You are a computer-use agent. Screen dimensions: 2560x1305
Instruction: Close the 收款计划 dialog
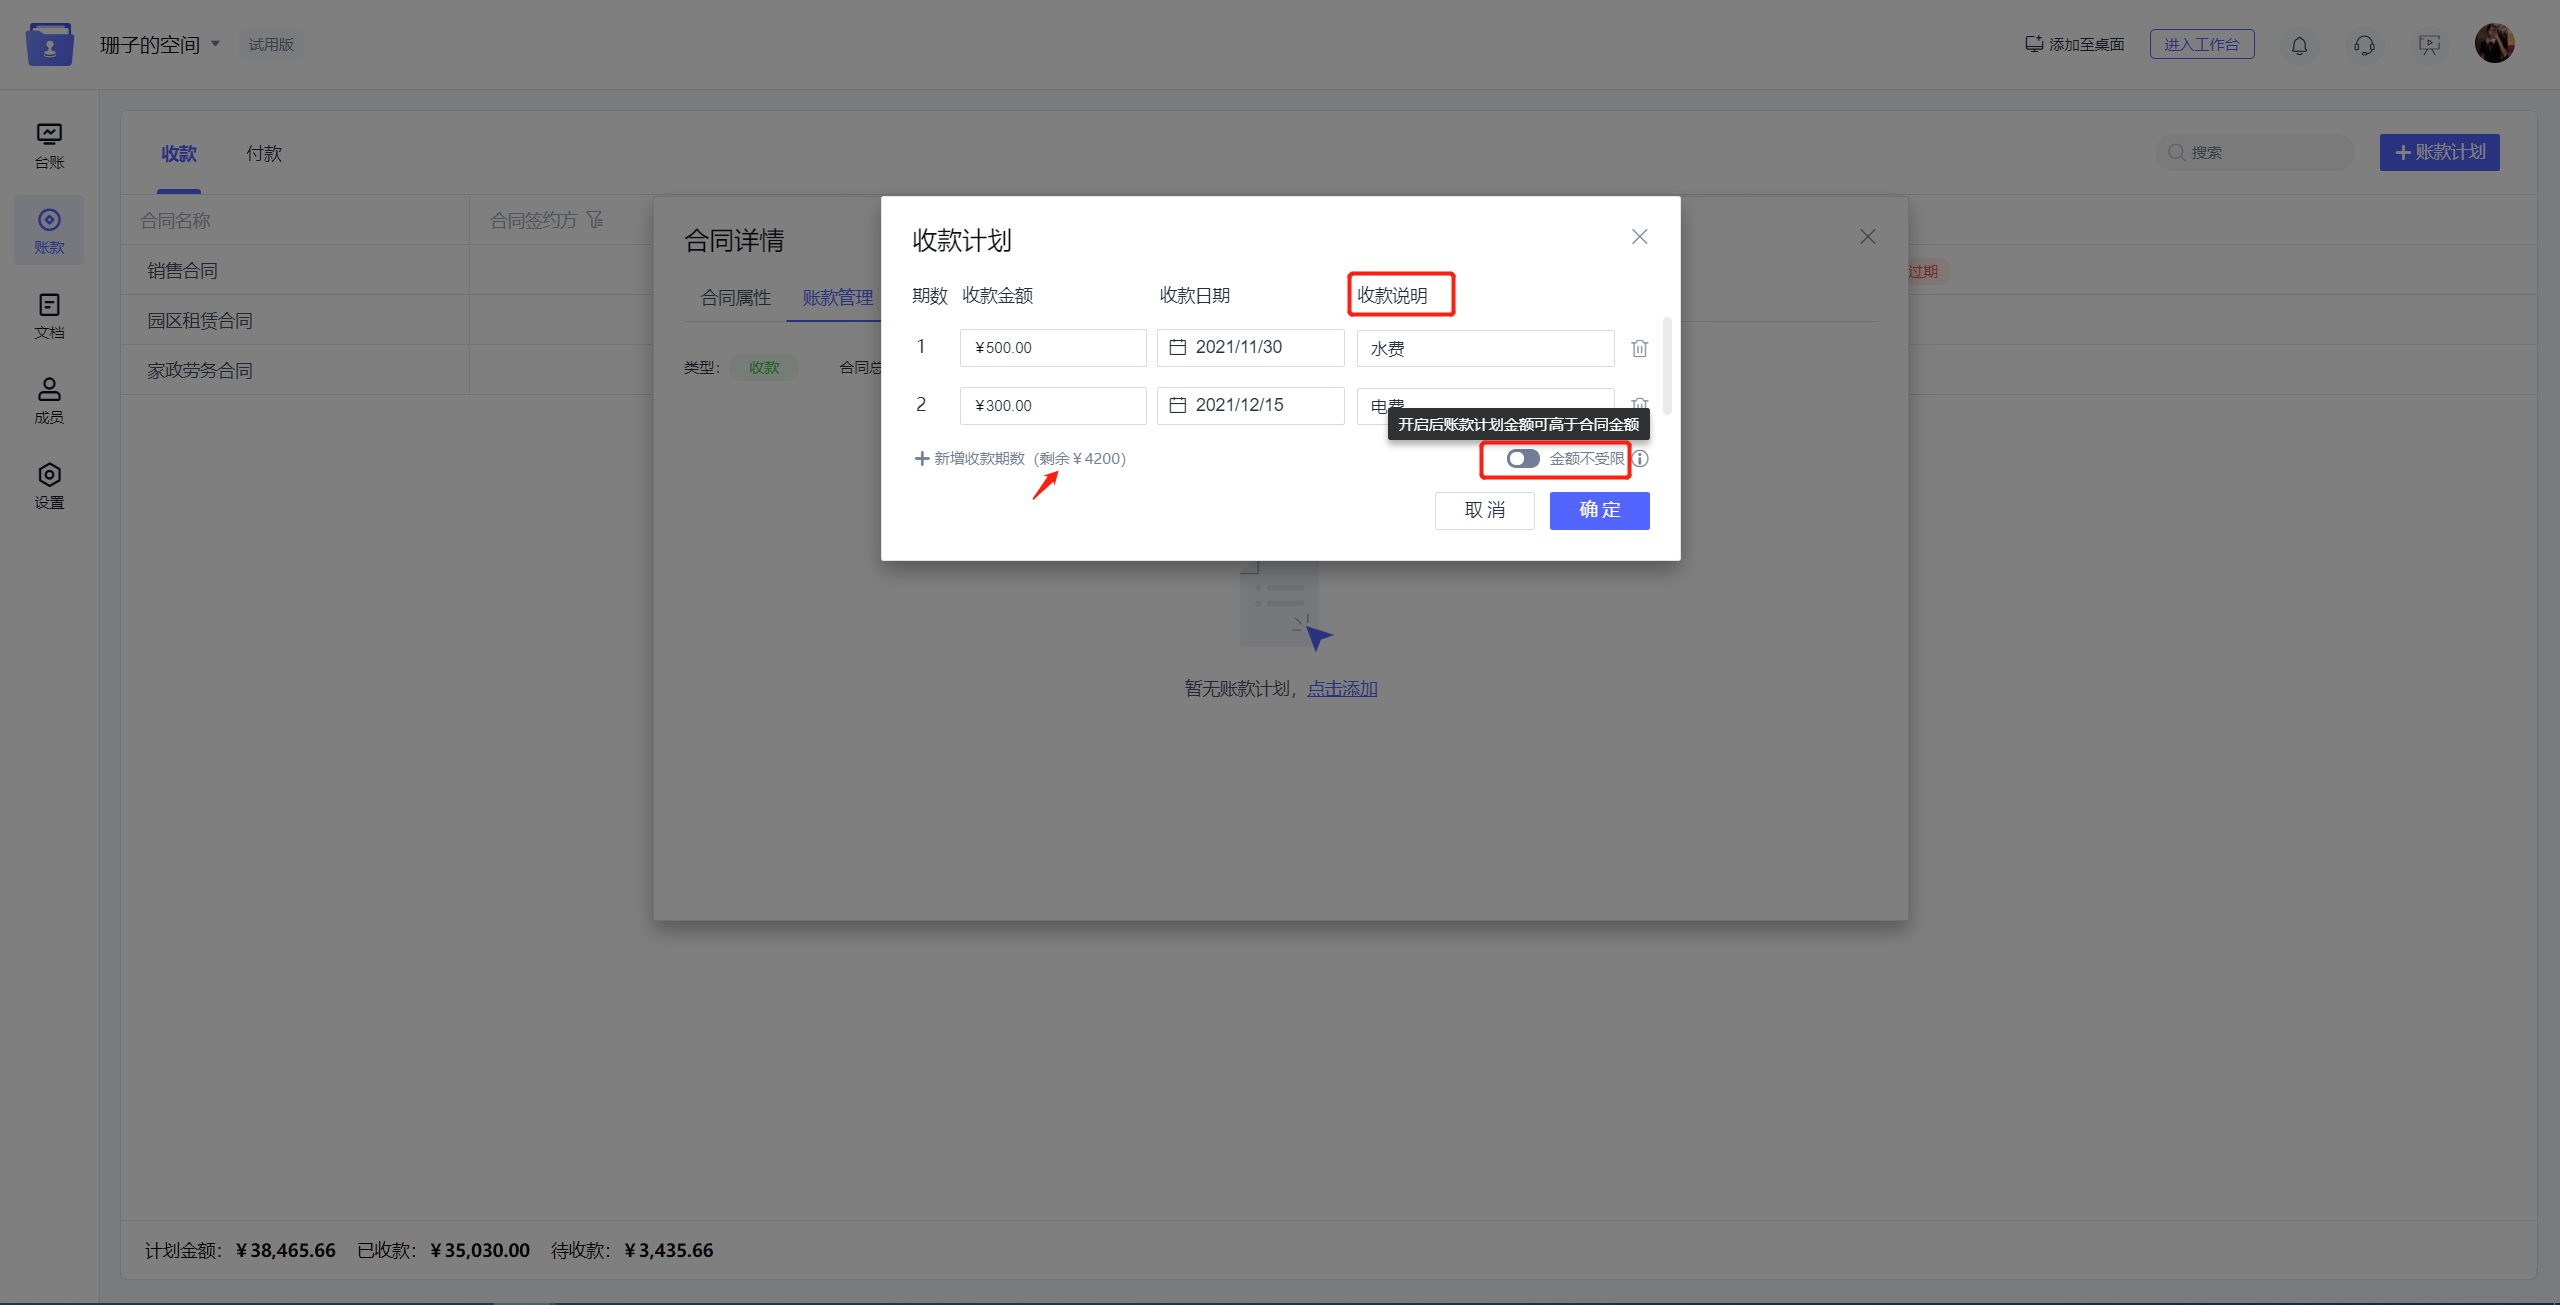(x=1639, y=237)
